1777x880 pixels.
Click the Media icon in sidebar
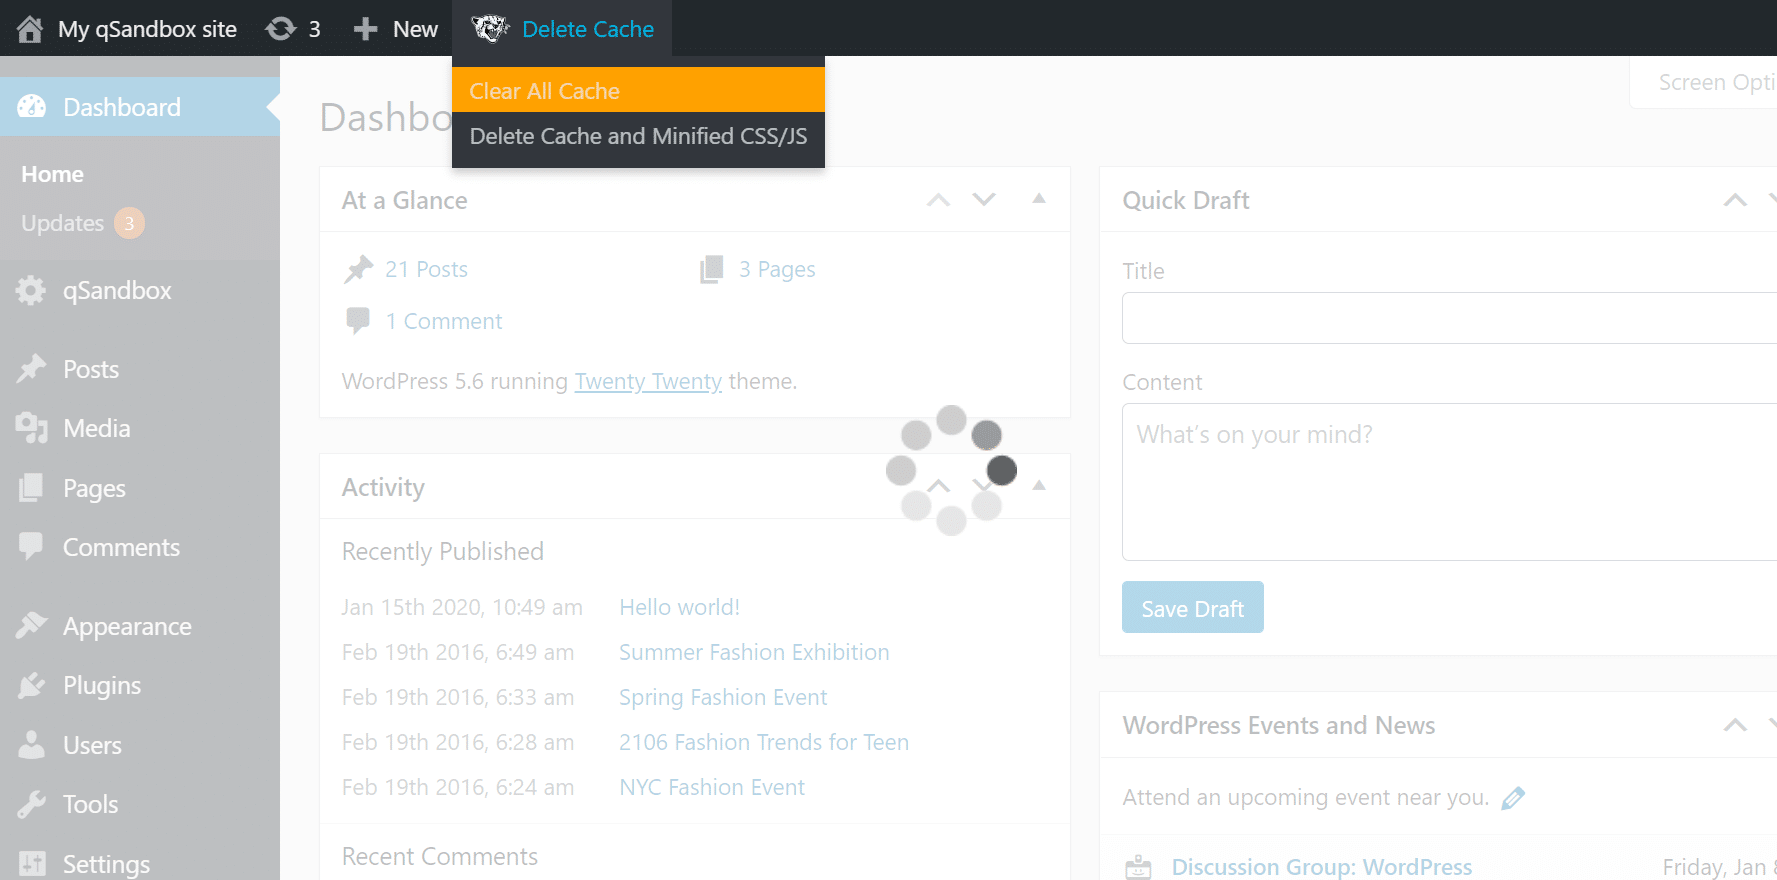tap(32, 428)
